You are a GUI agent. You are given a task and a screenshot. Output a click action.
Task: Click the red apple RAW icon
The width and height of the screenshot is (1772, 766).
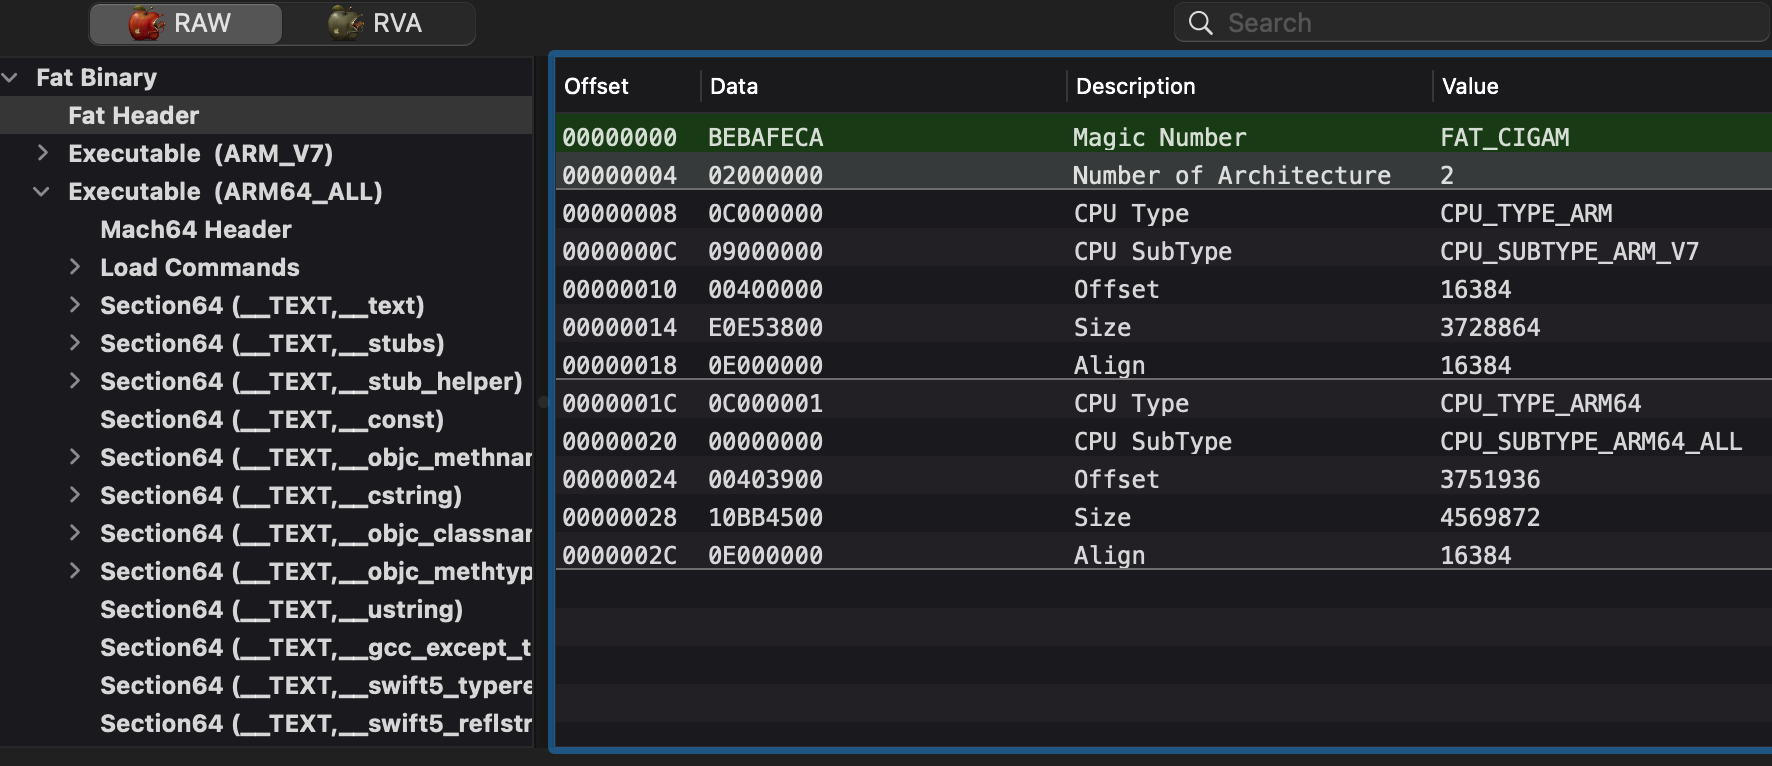(x=146, y=23)
